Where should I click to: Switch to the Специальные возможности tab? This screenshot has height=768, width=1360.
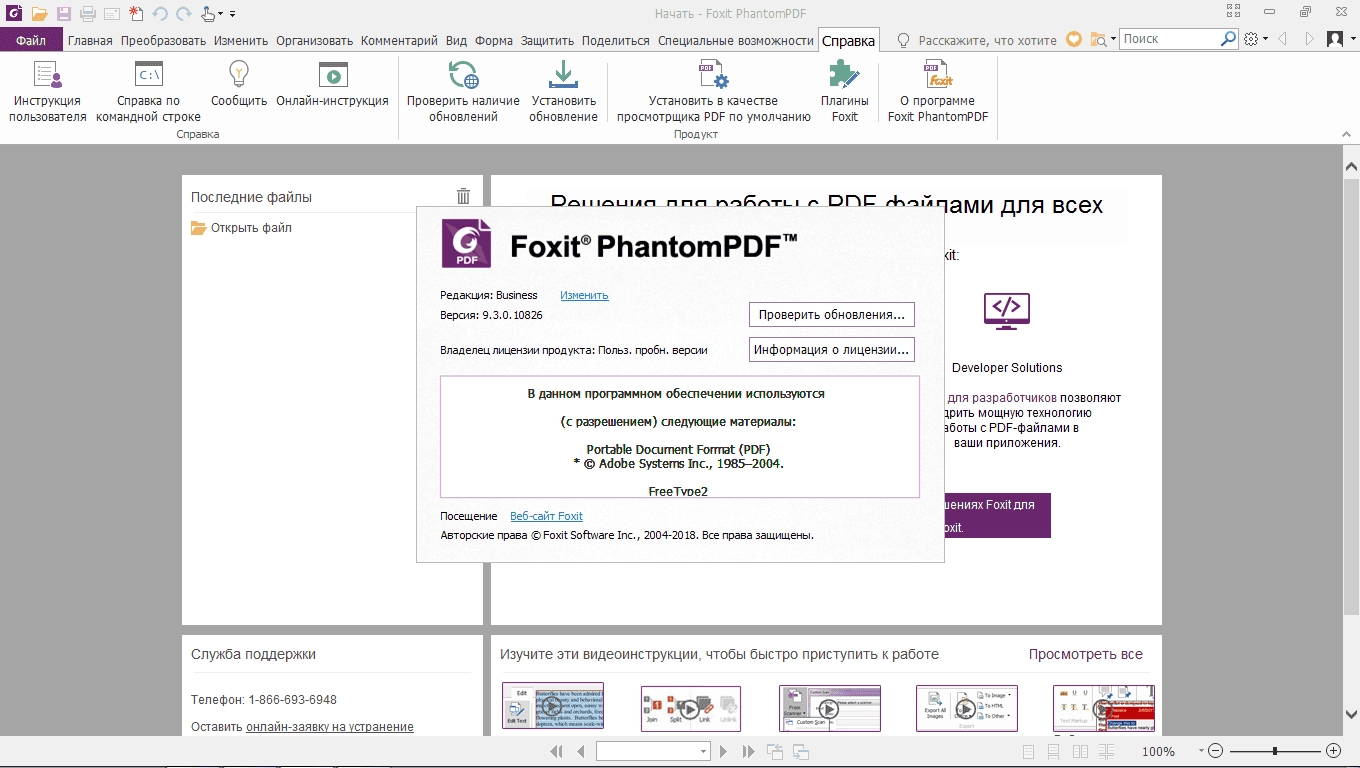click(736, 40)
